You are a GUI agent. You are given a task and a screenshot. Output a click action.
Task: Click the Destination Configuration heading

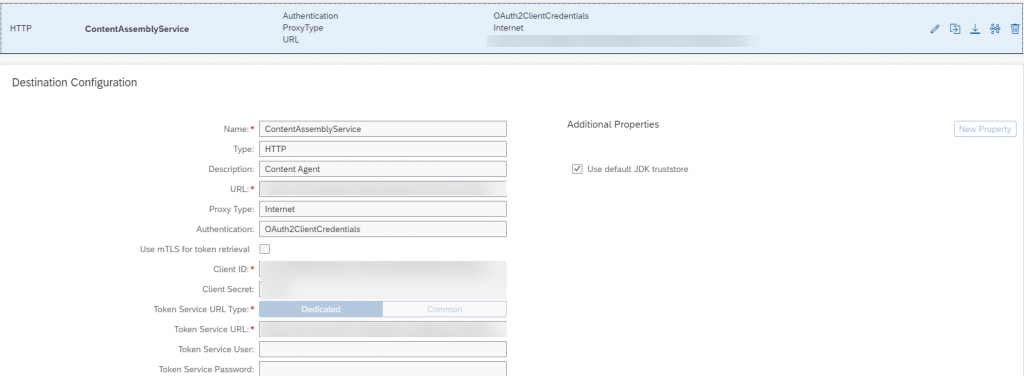coord(74,82)
